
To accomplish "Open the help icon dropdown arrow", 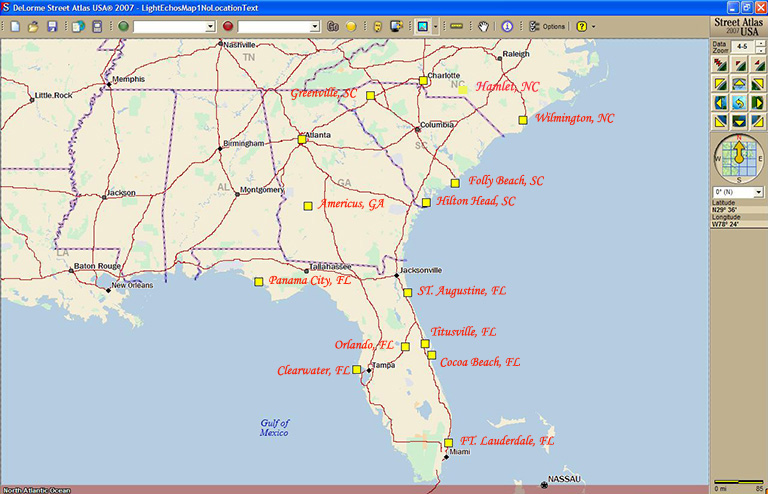I will point(594,26).
